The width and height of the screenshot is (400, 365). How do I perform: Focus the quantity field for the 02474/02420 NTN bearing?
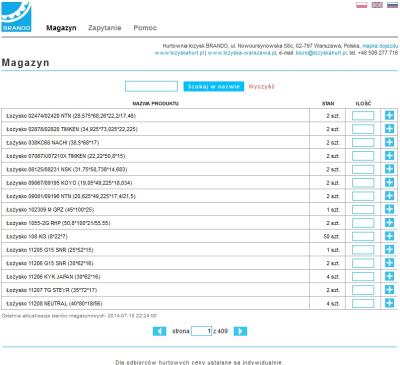363,116
